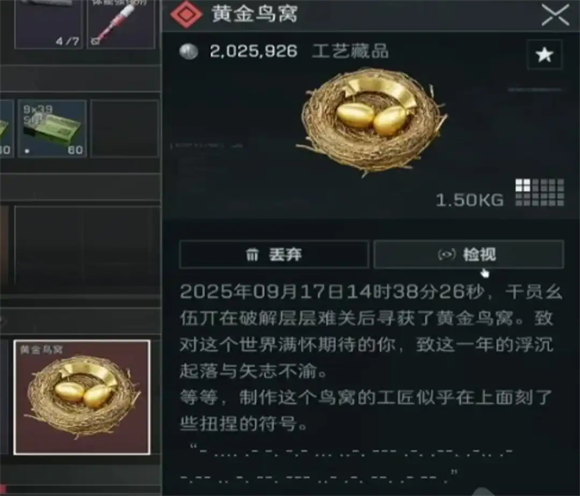Click the large golden nest preview image
The height and width of the screenshot is (496, 580).
[371, 121]
